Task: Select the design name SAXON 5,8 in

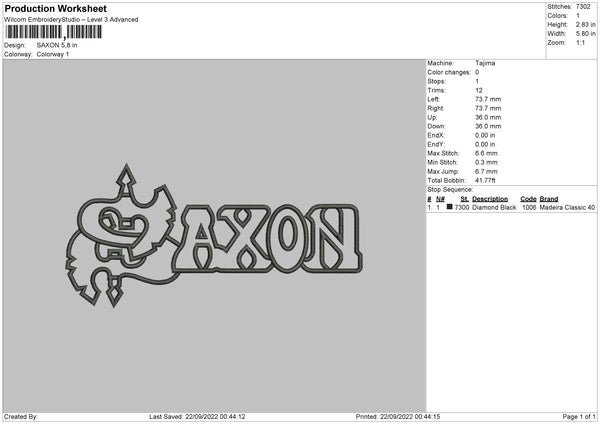Action: 57,45
